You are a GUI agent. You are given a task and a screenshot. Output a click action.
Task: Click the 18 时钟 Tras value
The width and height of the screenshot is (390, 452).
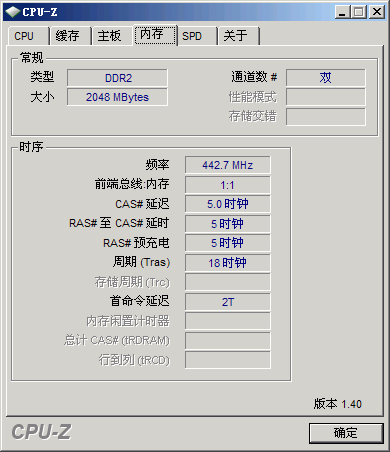tap(228, 263)
